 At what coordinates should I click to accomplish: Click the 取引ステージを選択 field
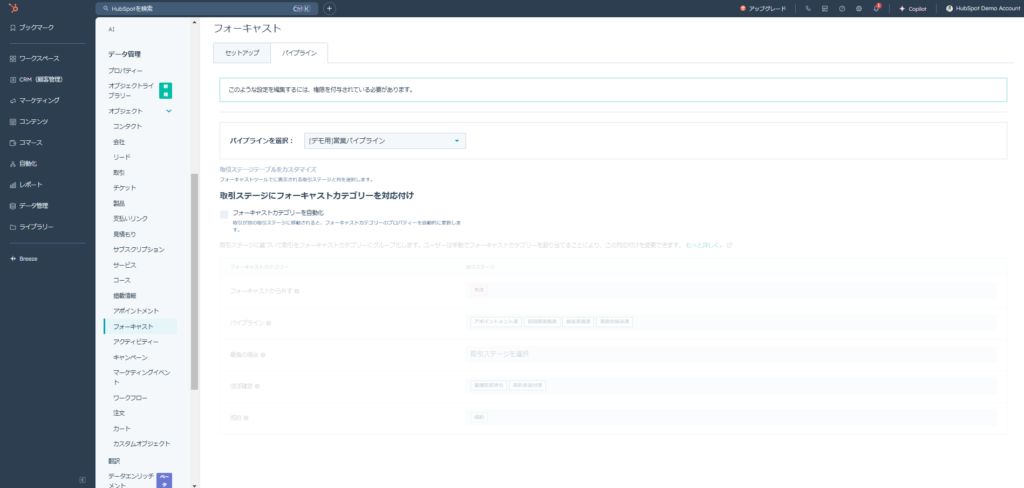click(x=731, y=354)
